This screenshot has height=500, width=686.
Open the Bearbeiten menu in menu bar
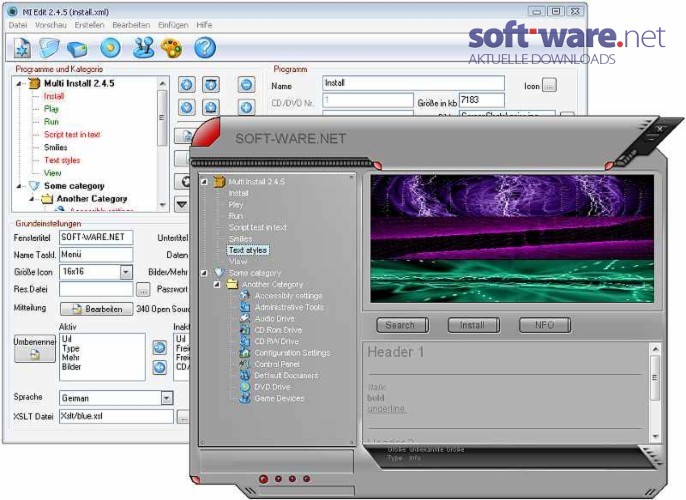(x=131, y=25)
